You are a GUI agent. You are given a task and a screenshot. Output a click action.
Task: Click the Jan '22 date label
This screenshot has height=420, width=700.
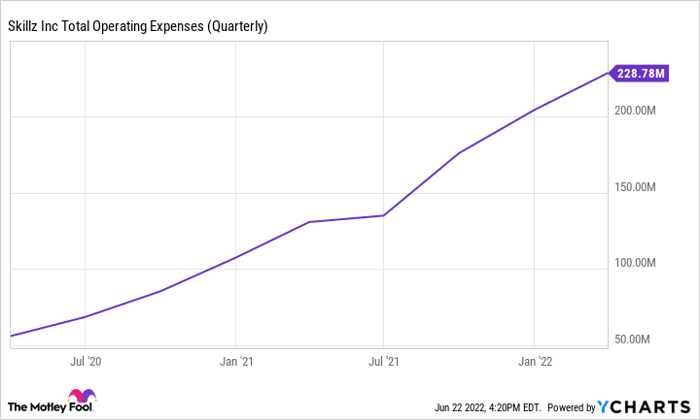(535, 362)
